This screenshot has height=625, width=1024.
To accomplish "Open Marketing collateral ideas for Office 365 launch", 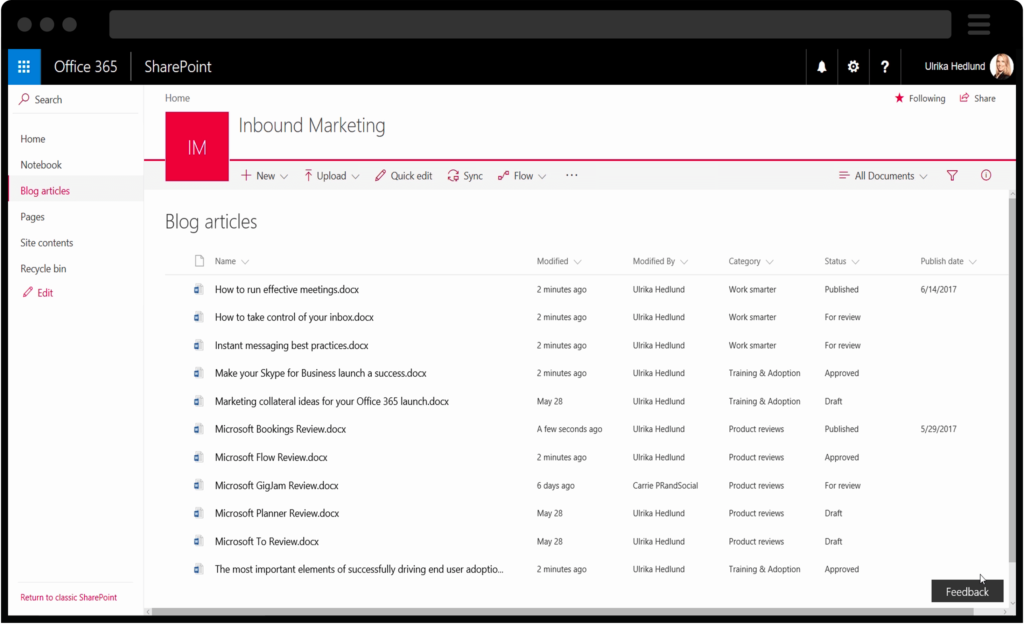I will (x=332, y=401).
